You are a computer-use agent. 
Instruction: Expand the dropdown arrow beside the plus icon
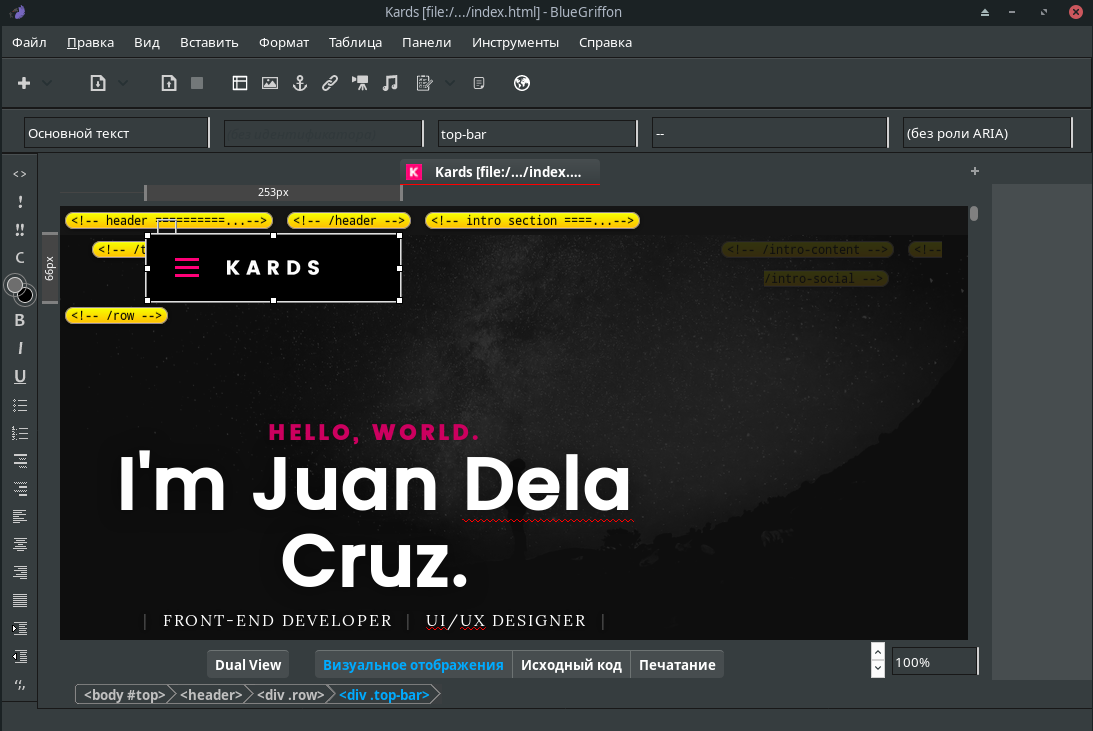click(47, 83)
